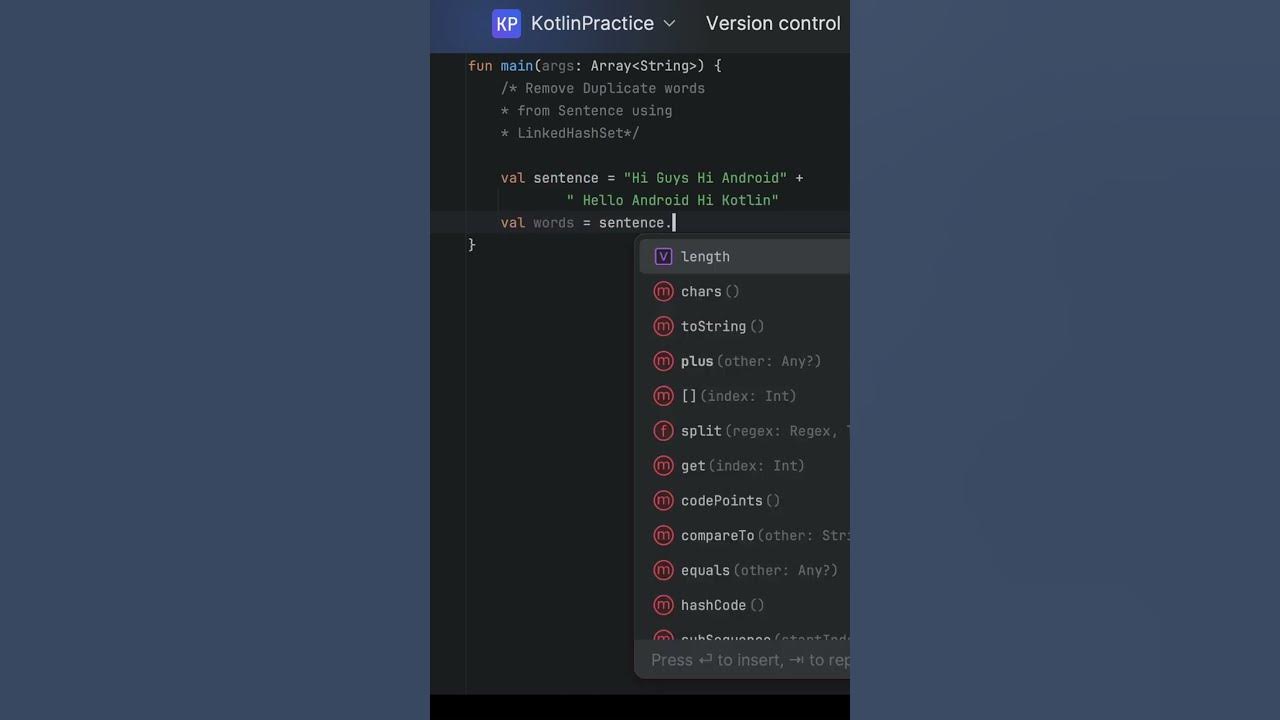Choose the compareTo completion entry
This screenshot has height=720, width=1280.
coord(718,536)
